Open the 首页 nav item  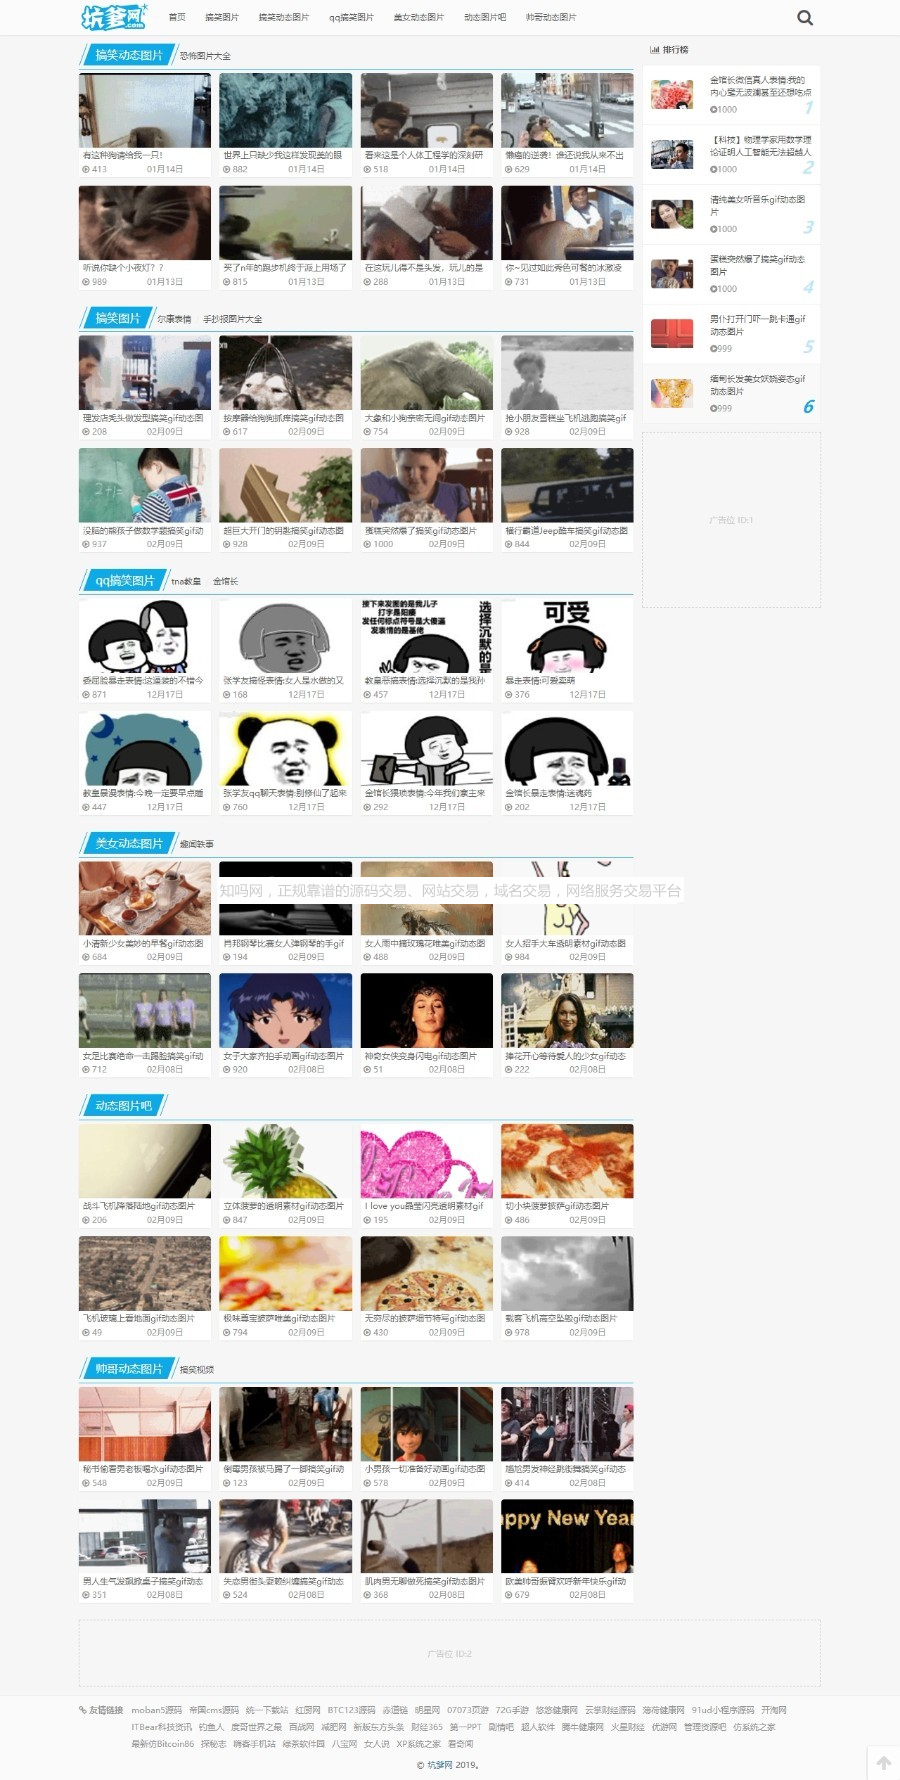(x=177, y=17)
